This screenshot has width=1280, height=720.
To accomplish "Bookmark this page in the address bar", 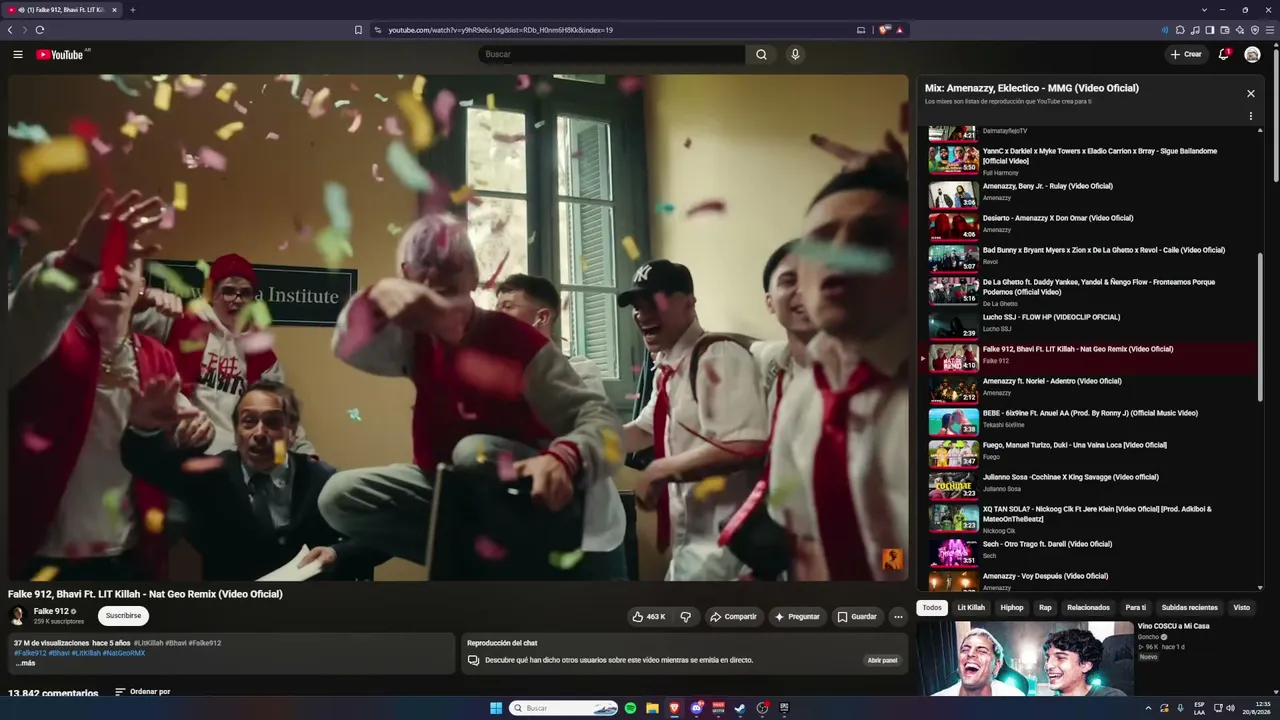I will click(x=358, y=30).
